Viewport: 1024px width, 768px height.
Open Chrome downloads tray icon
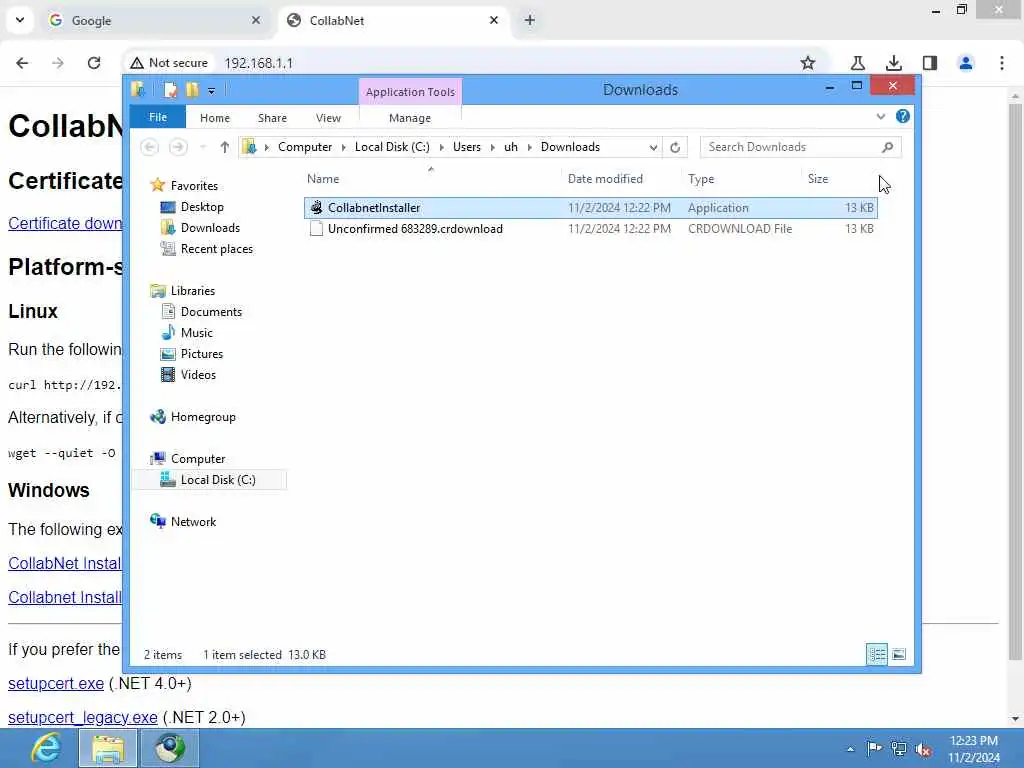coord(893,63)
